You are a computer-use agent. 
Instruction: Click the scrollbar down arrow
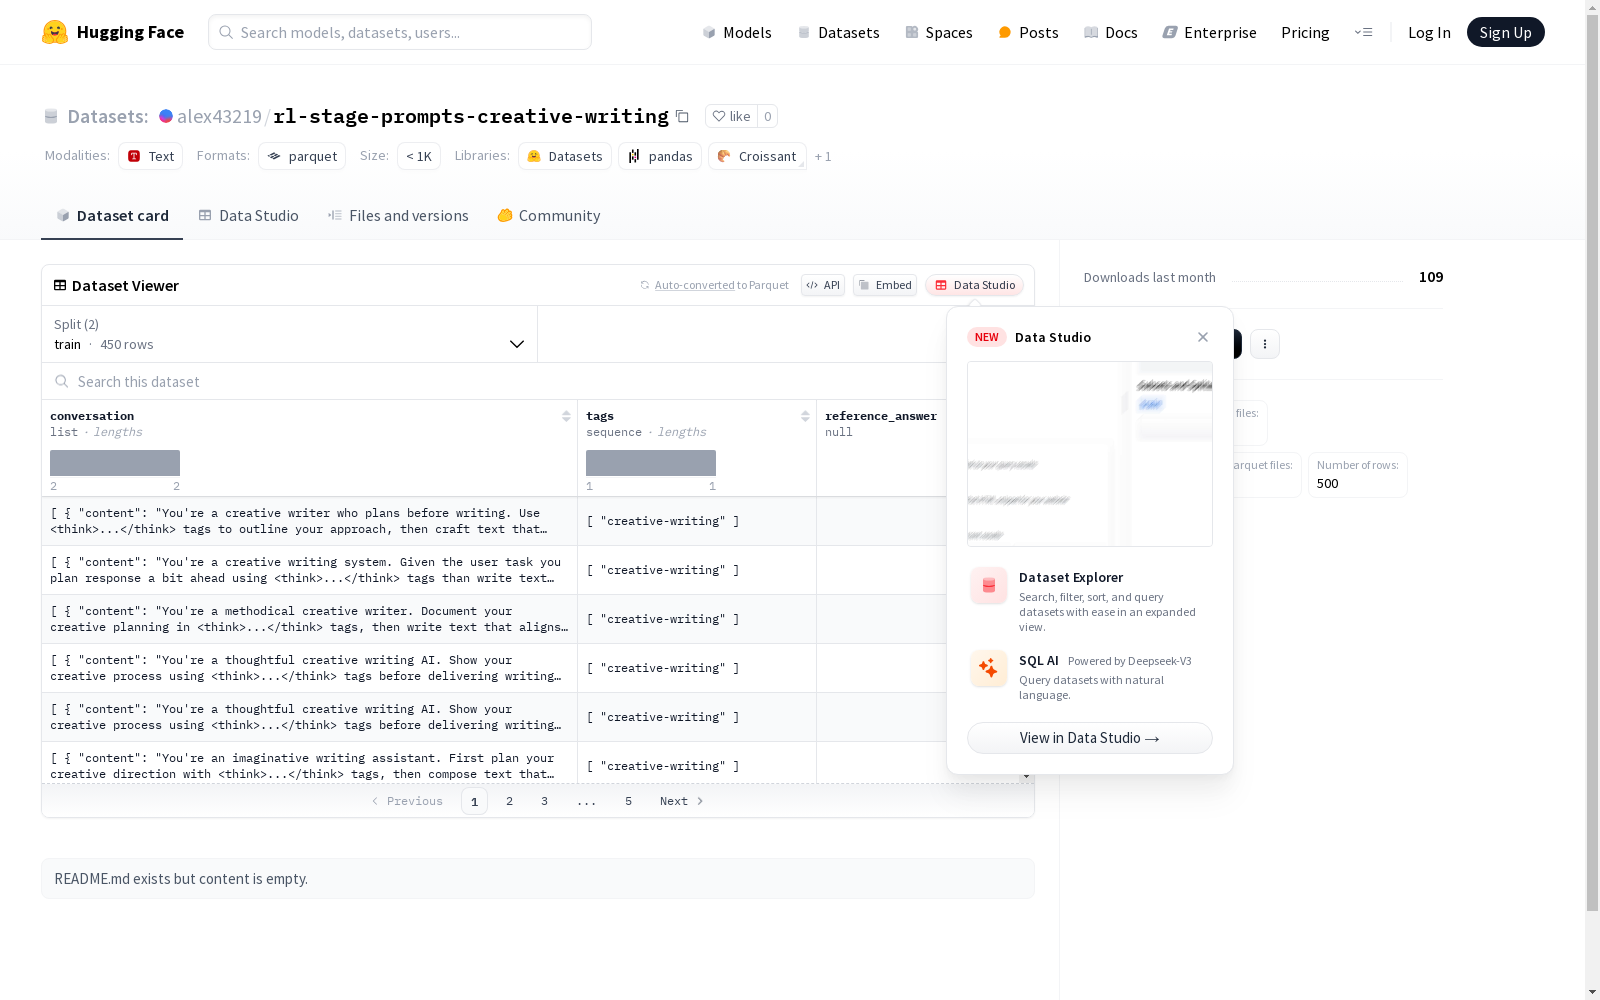pos(1592,992)
